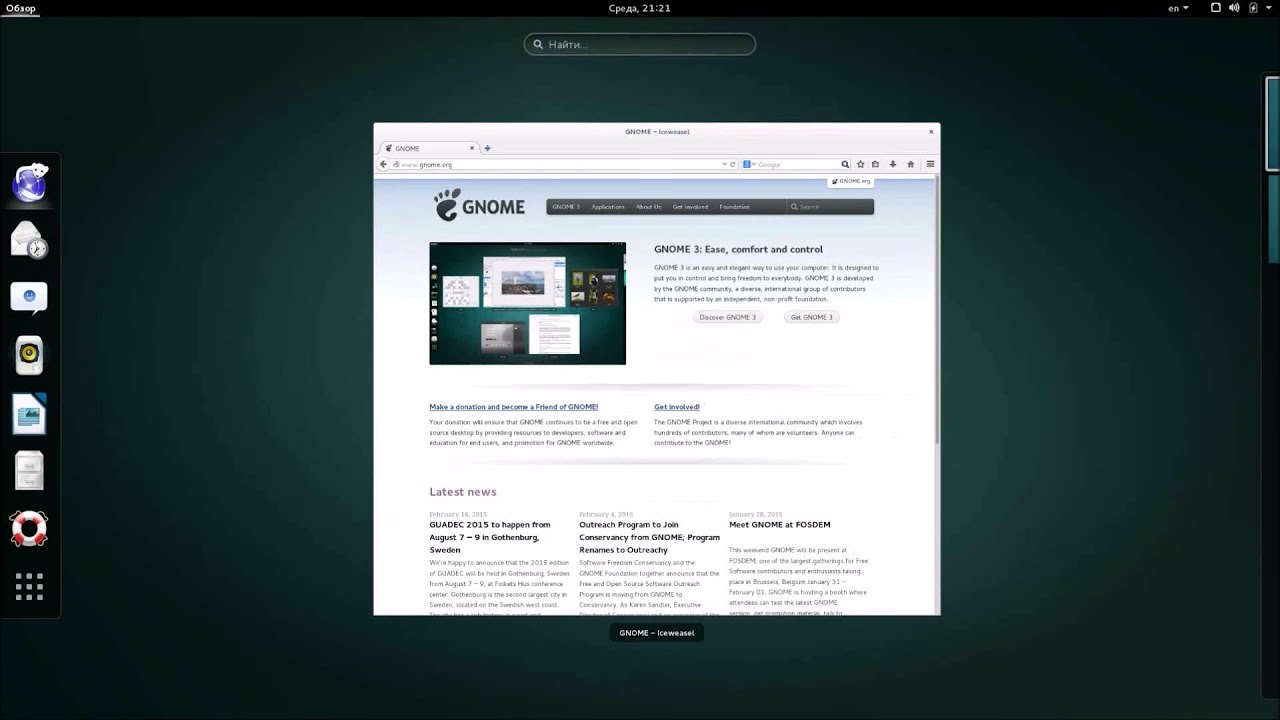Click battery status icon in top bar
1280x720 pixels.
(x=1252, y=8)
